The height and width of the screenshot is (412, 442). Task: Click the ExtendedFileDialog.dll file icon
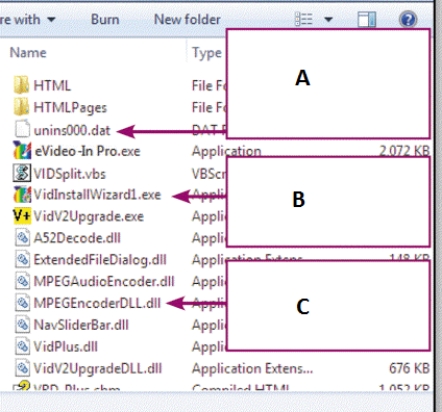pos(22,260)
